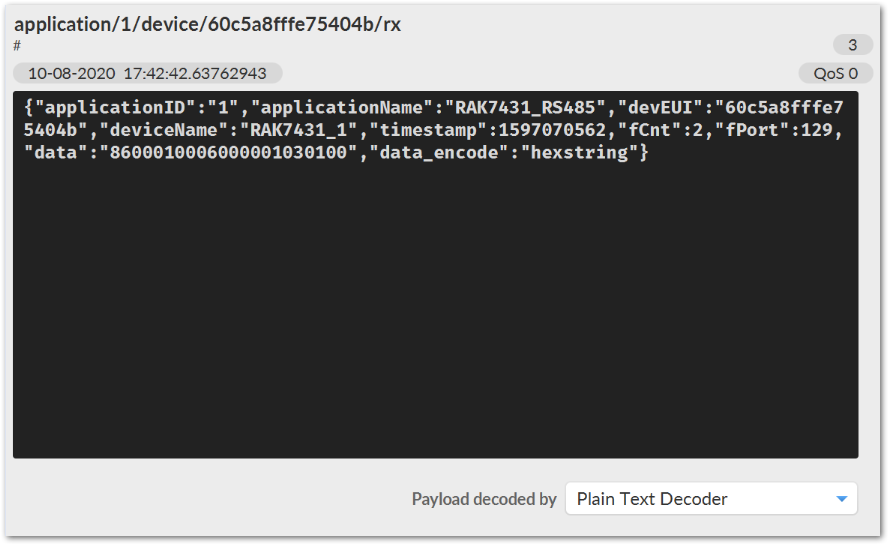
Task: Open the Plain Text Decoder dropdown arrow
Action: pyautogui.click(x=841, y=499)
